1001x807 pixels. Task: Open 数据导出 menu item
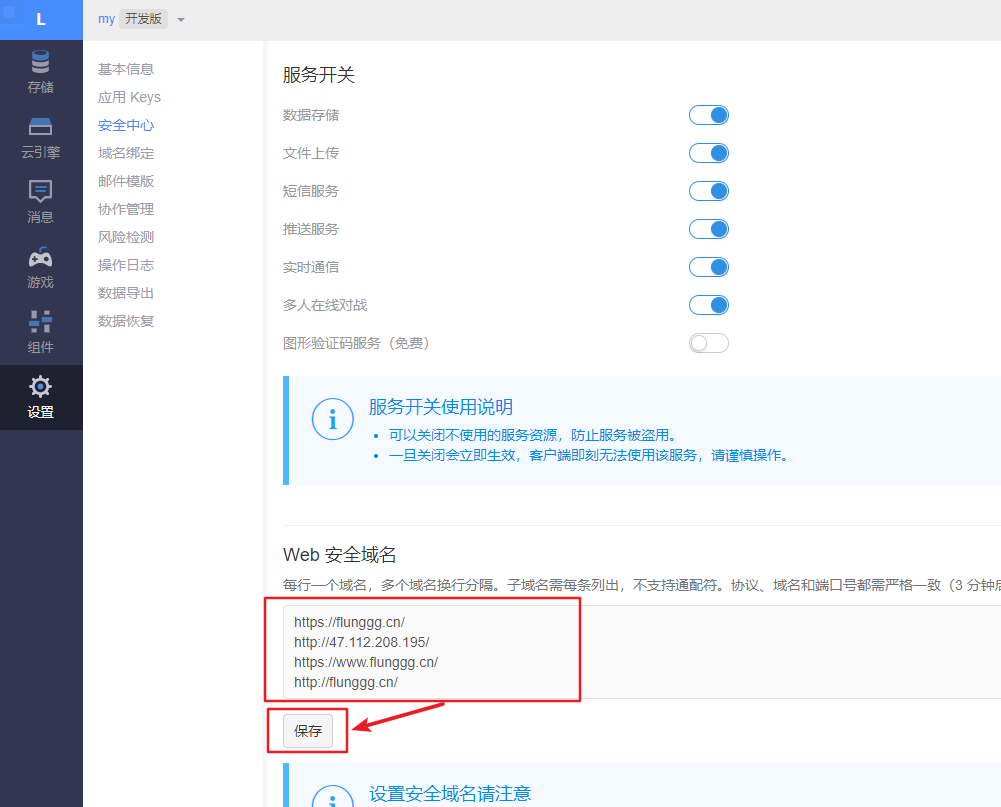(x=126, y=293)
